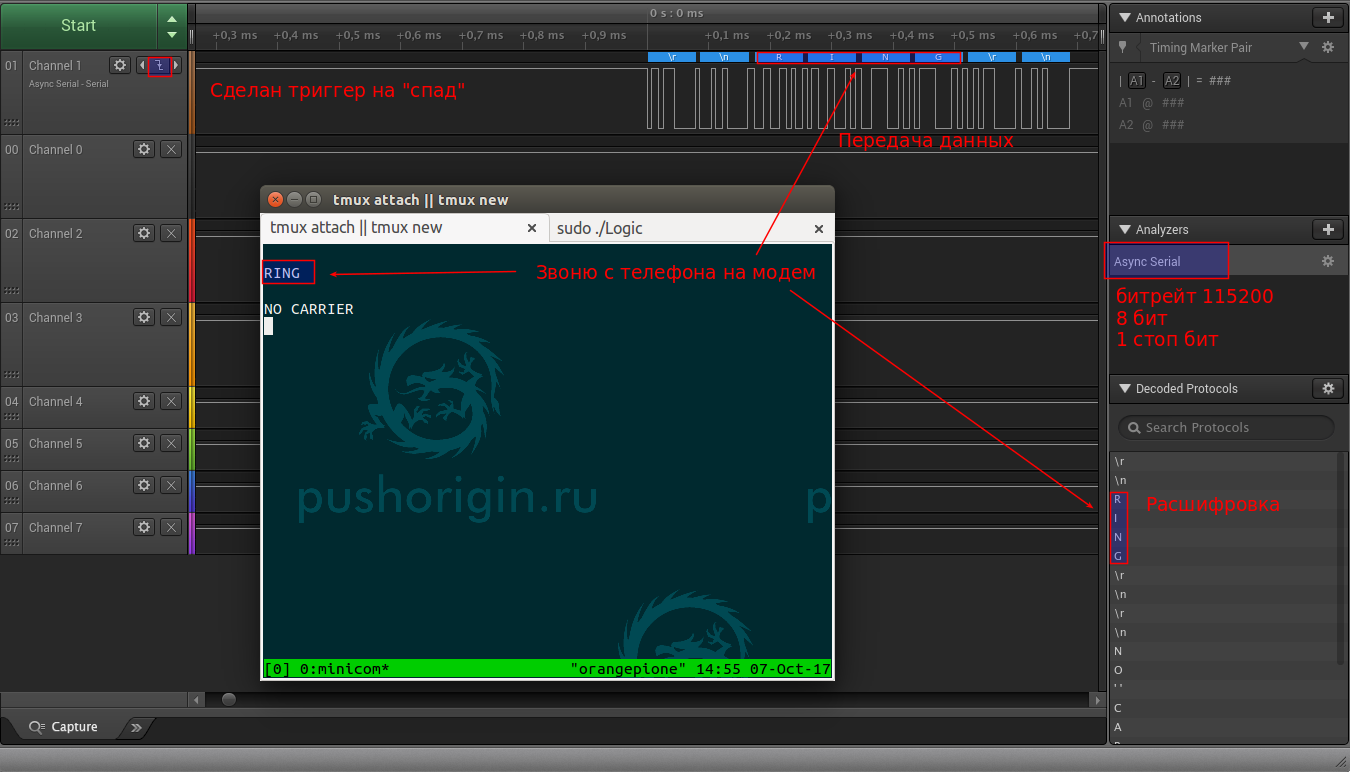This screenshot has width=1350, height=772.
Task: Open the Decoded Protocols panel gear
Action: click(x=1327, y=388)
